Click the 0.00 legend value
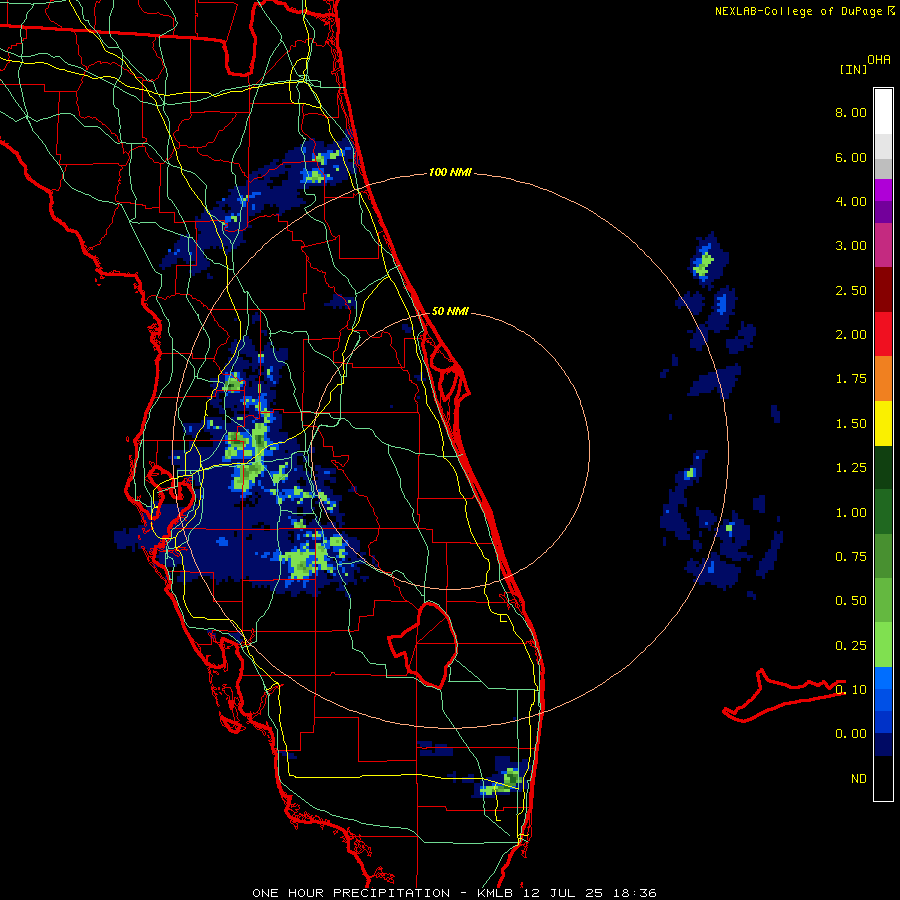This screenshot has width=900, height=900. coord(851,734)
